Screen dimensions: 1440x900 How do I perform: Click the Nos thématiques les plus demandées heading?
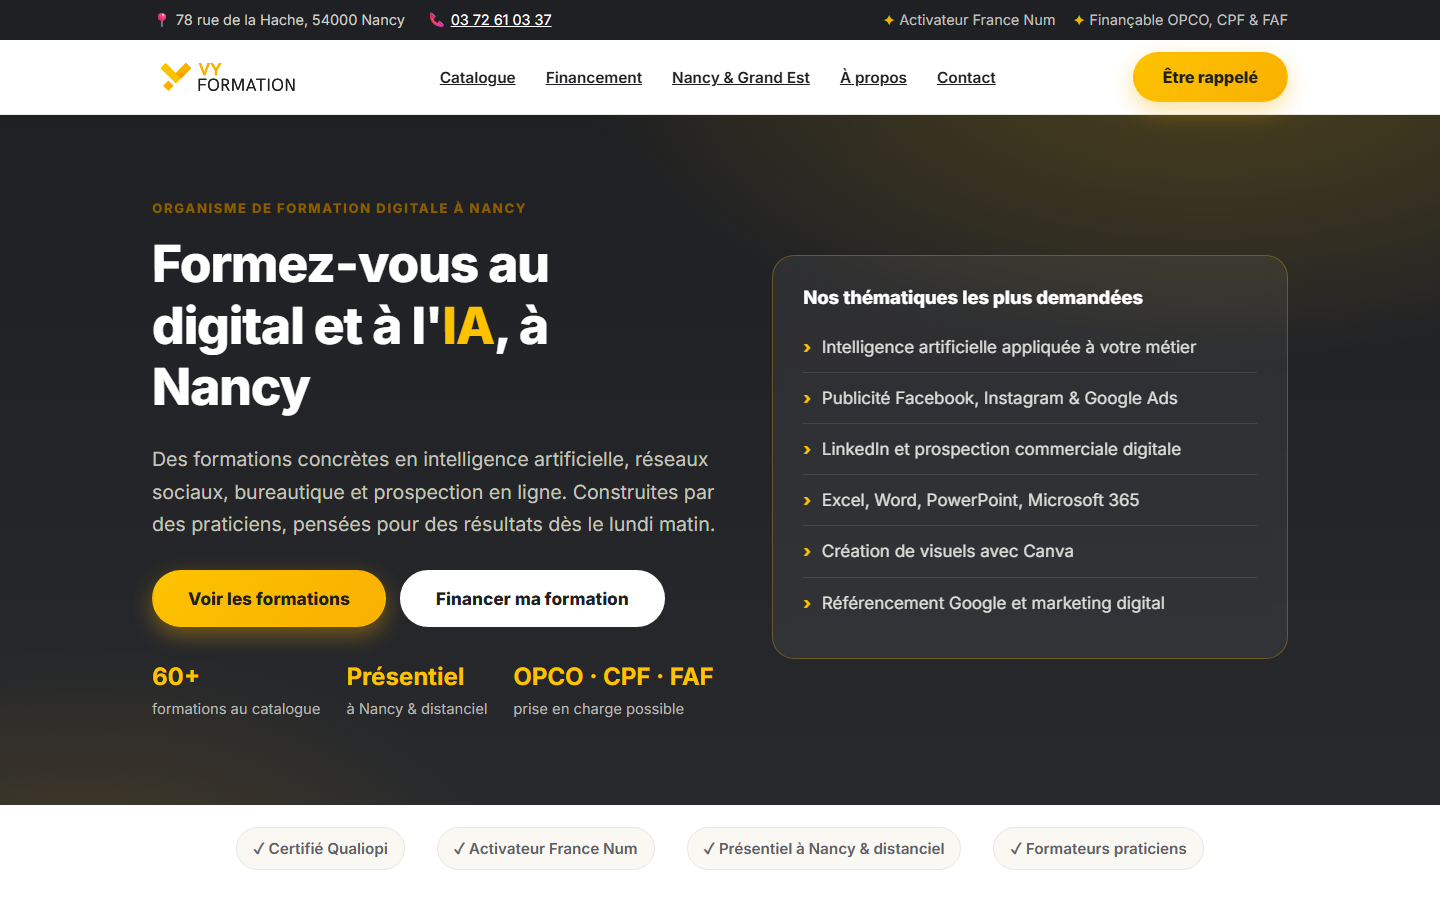coord(973,297)
